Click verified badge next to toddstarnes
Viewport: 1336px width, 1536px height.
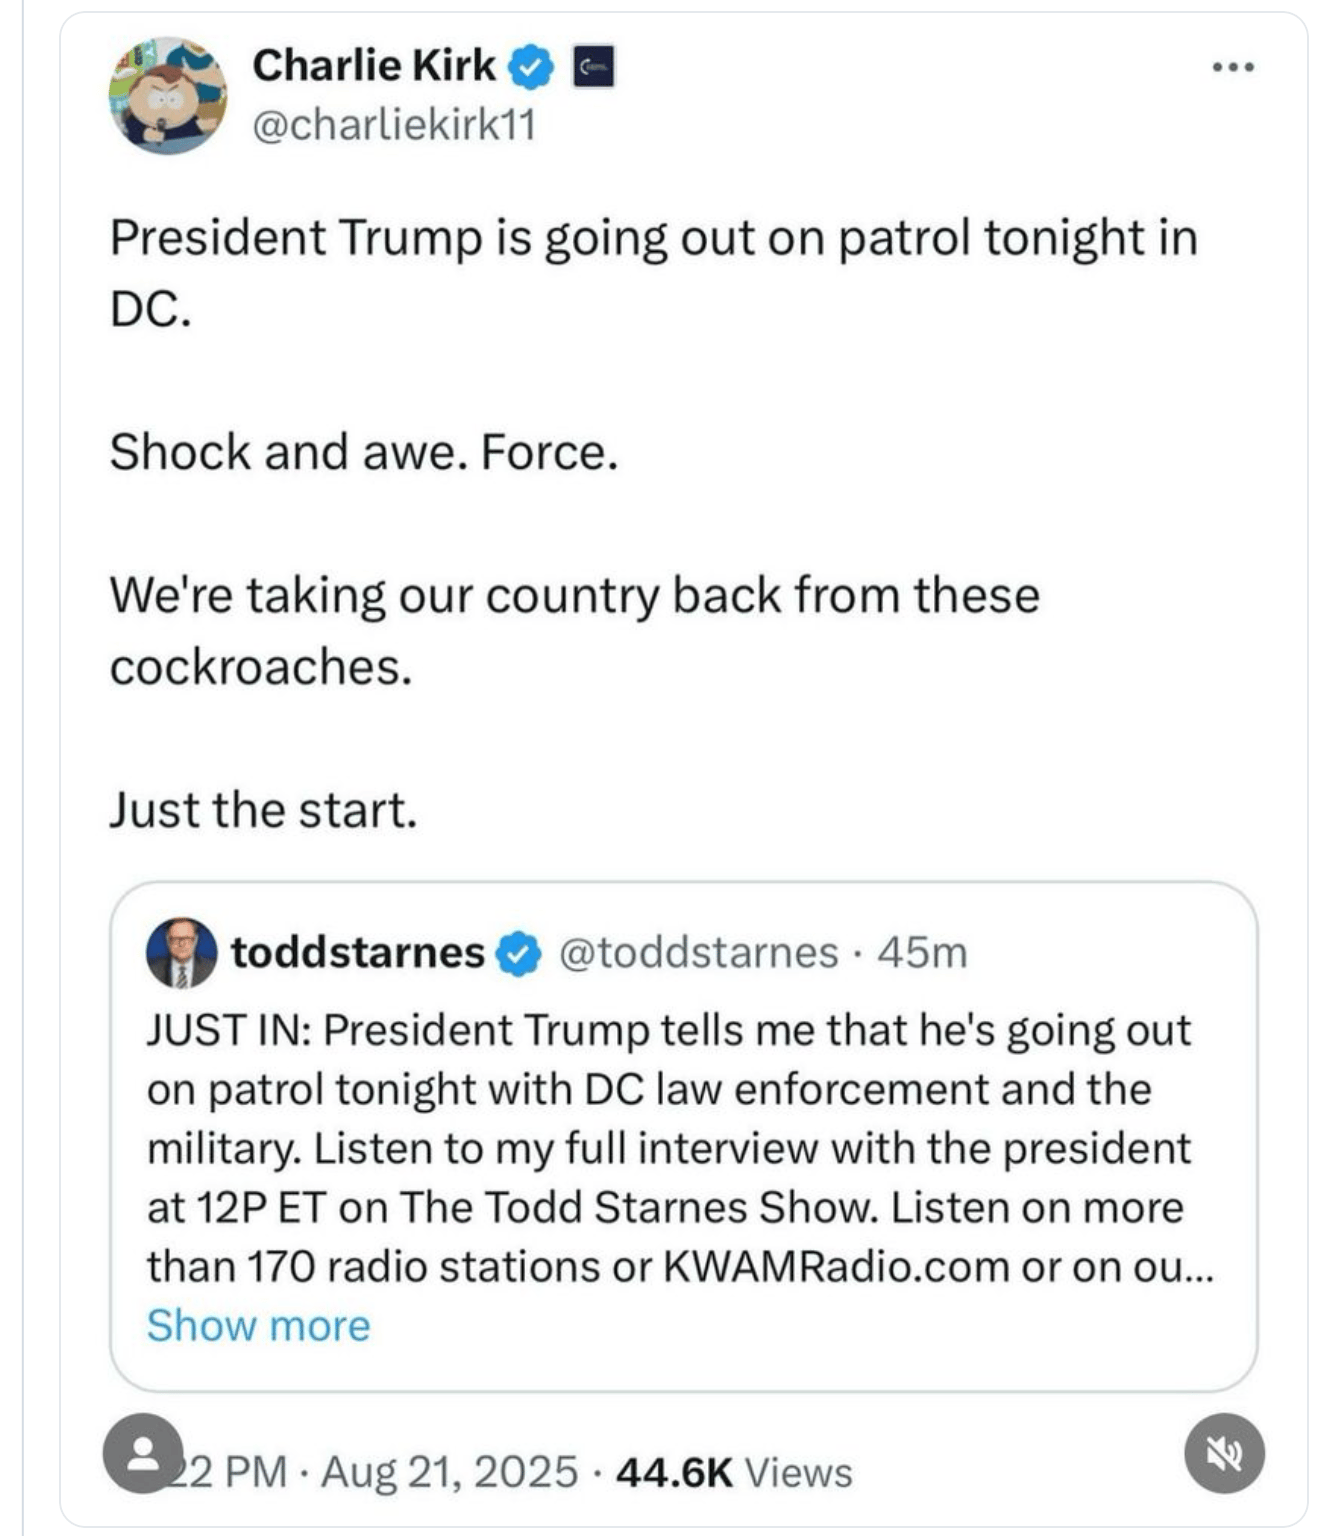519,953
